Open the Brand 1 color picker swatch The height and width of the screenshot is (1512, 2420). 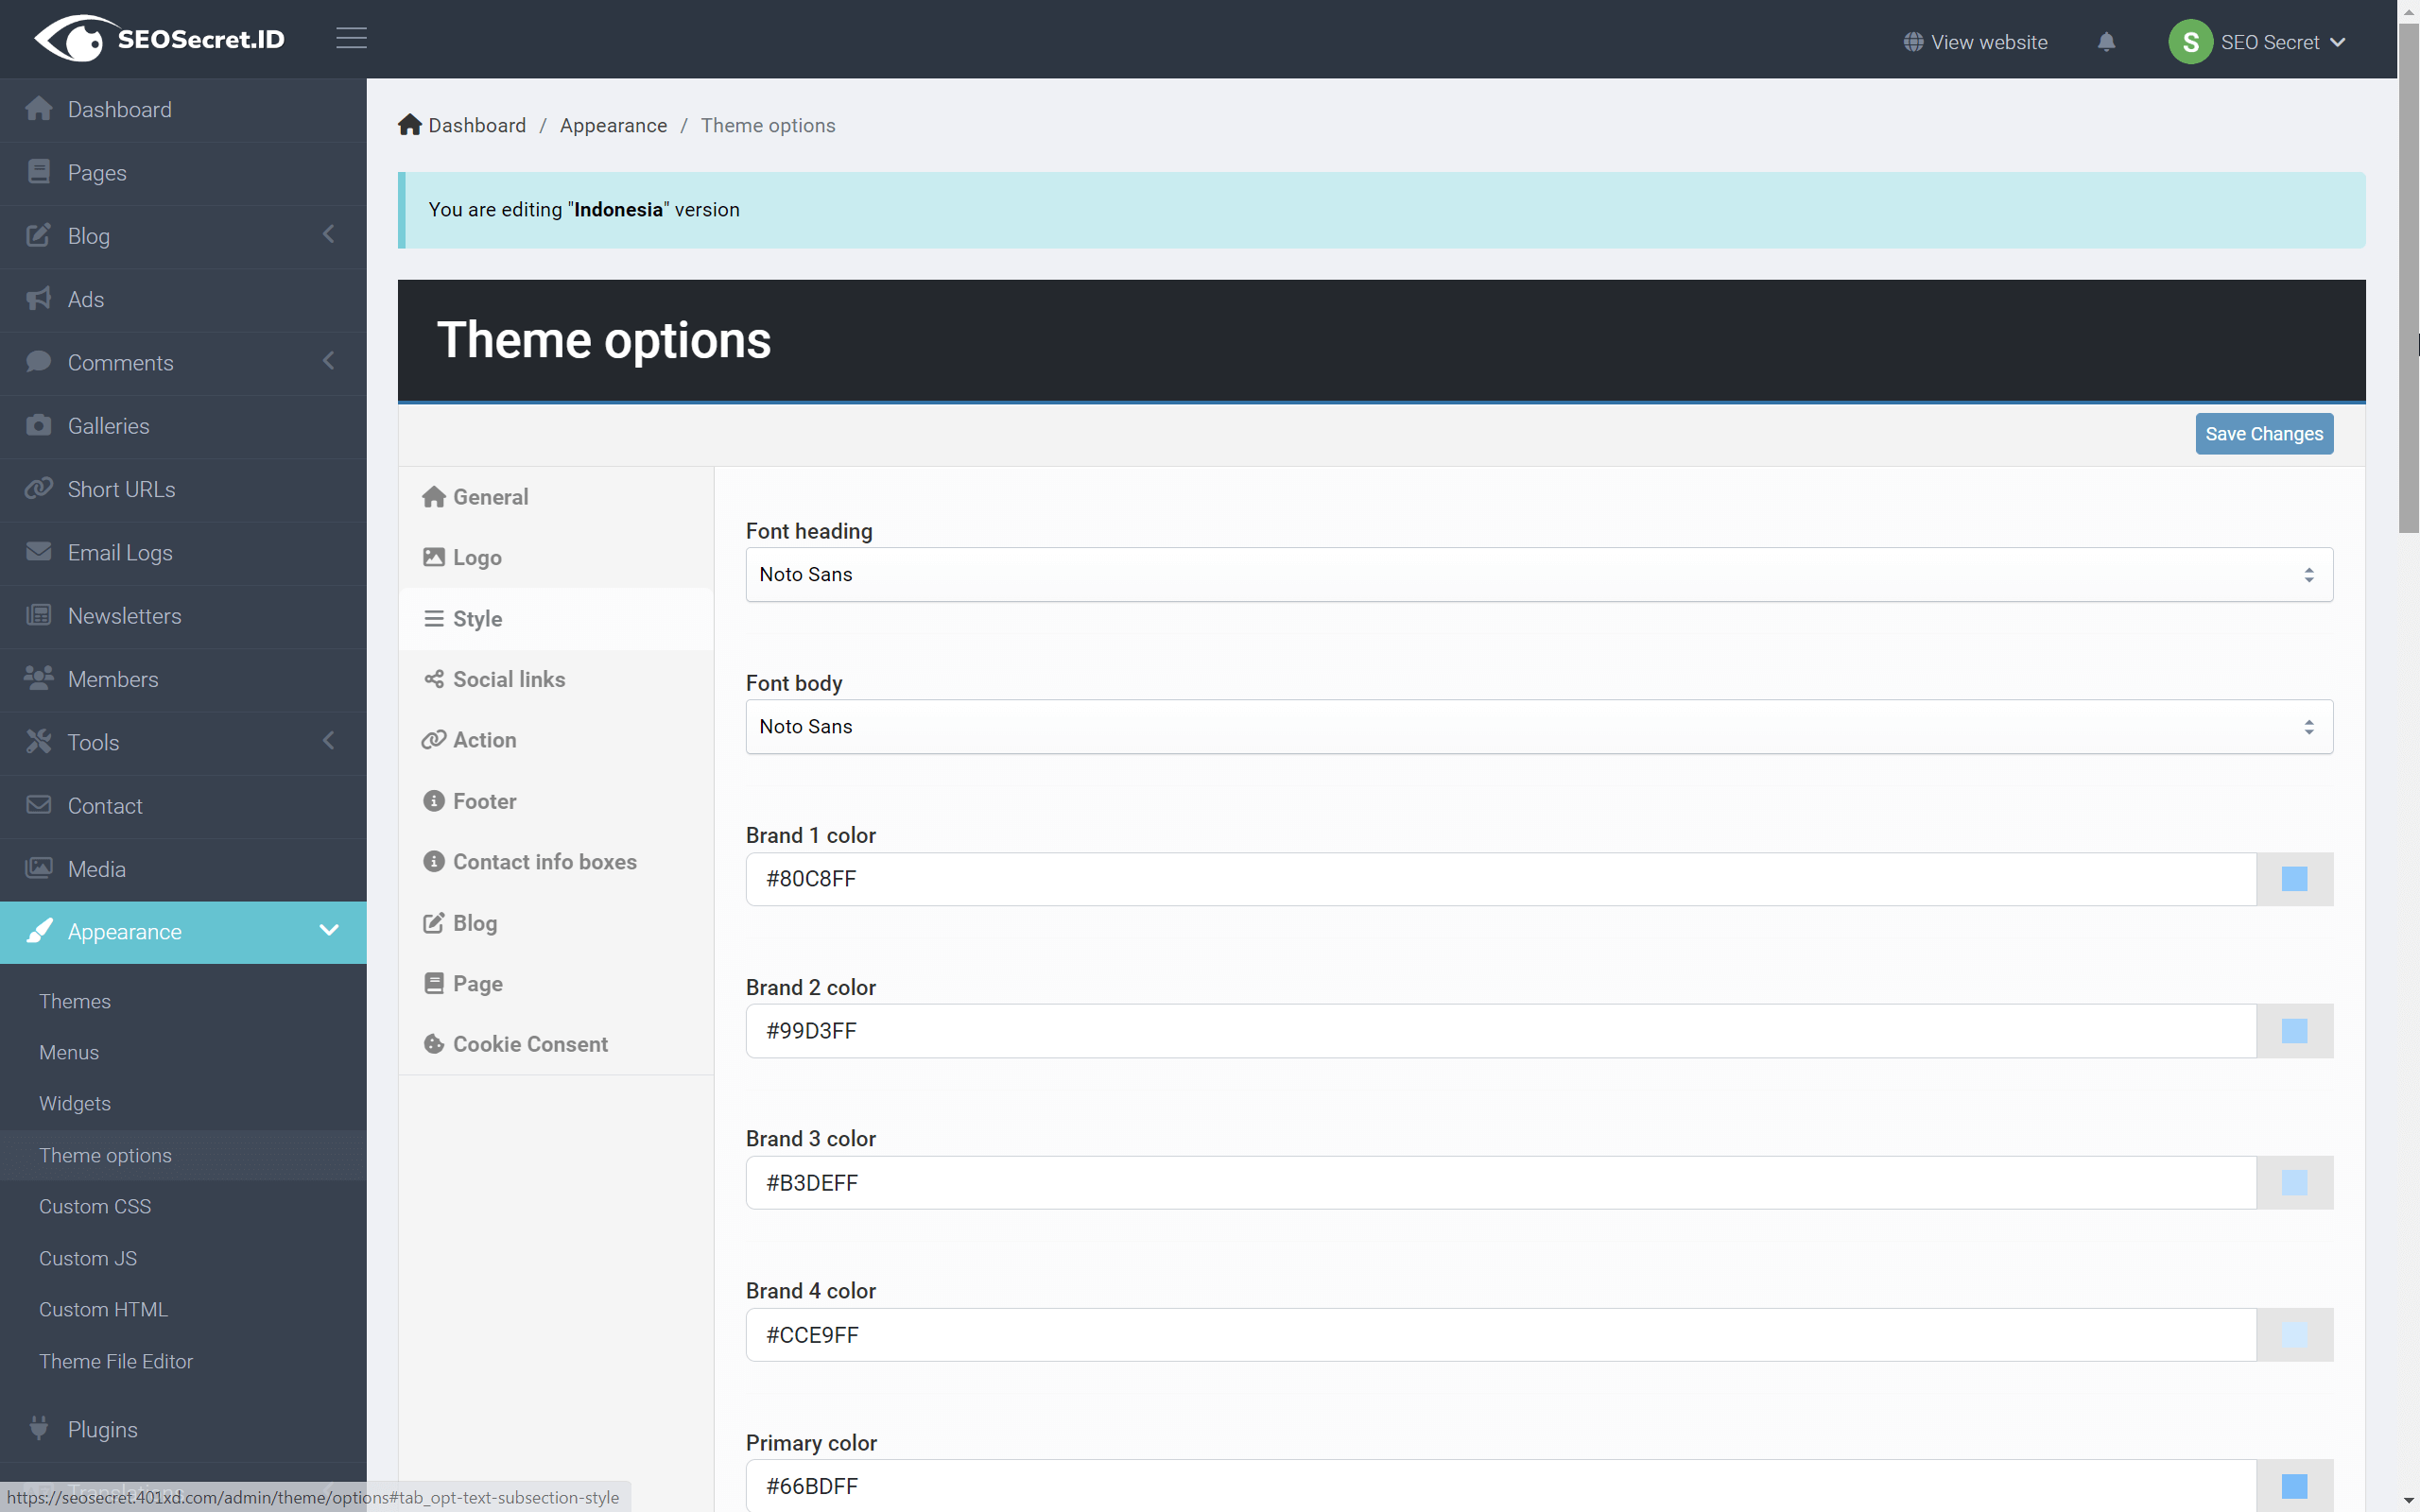point(2294,879)
